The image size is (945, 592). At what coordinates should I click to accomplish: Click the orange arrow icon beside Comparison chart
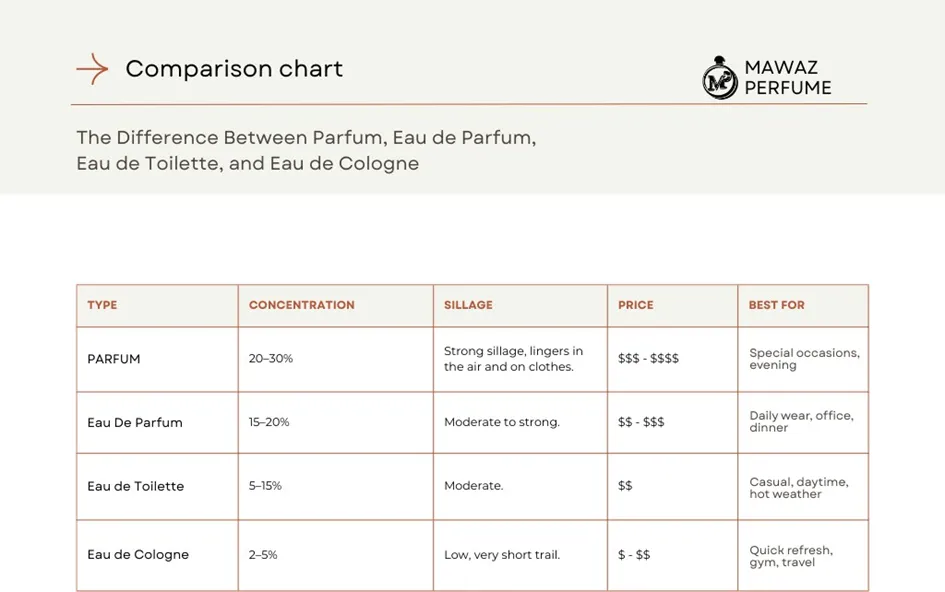(92, 69)
